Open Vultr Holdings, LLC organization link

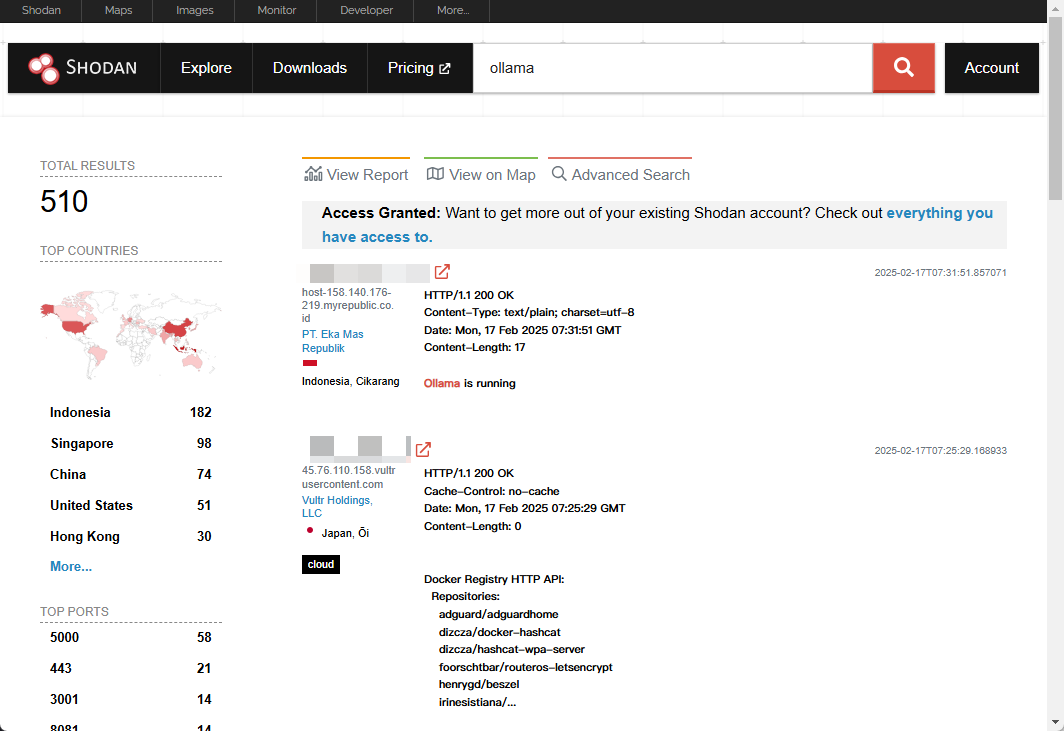click(337, 506)
